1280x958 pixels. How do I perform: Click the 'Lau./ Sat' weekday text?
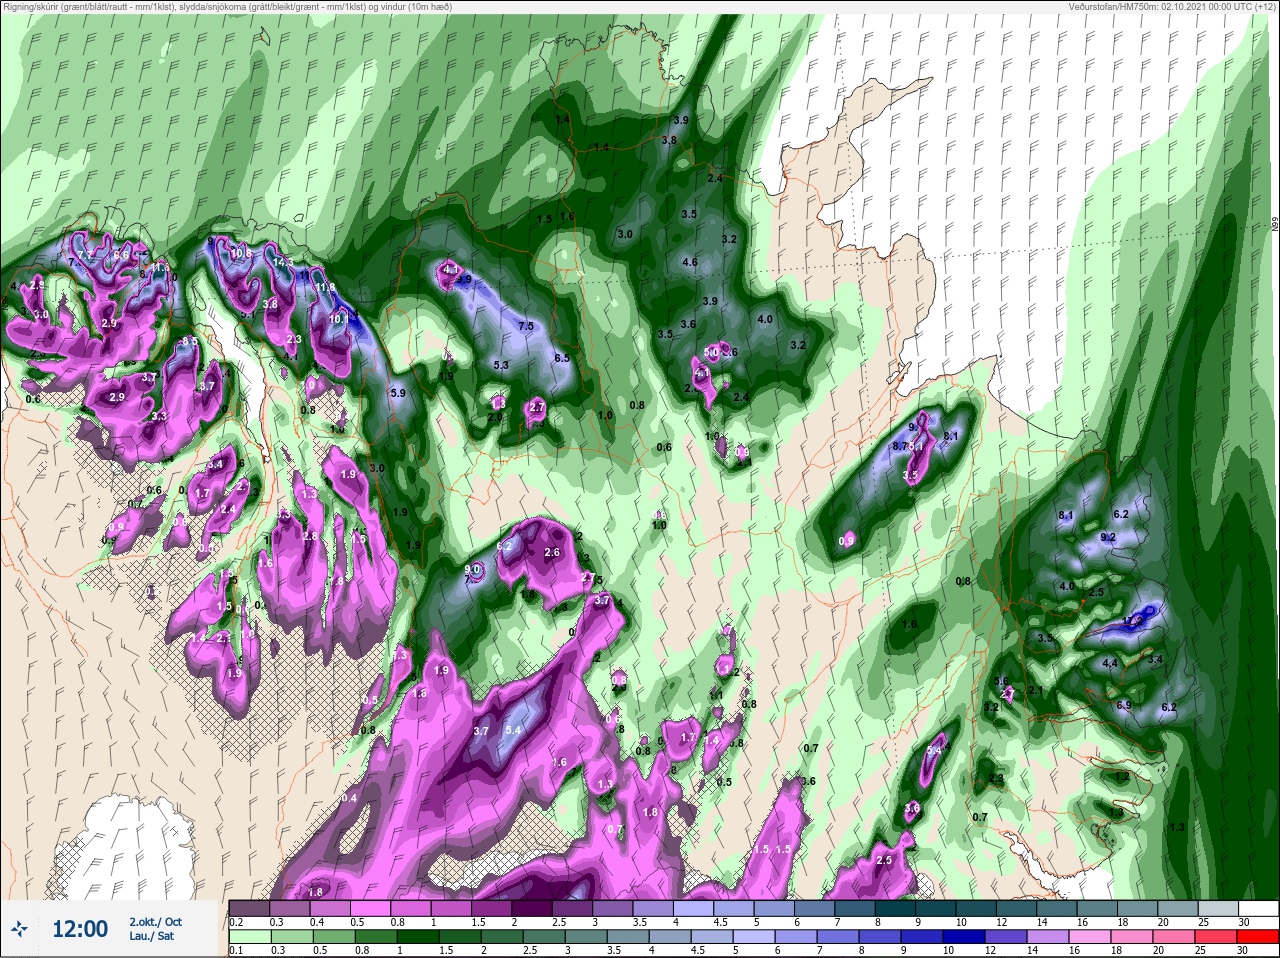(151, 937)
